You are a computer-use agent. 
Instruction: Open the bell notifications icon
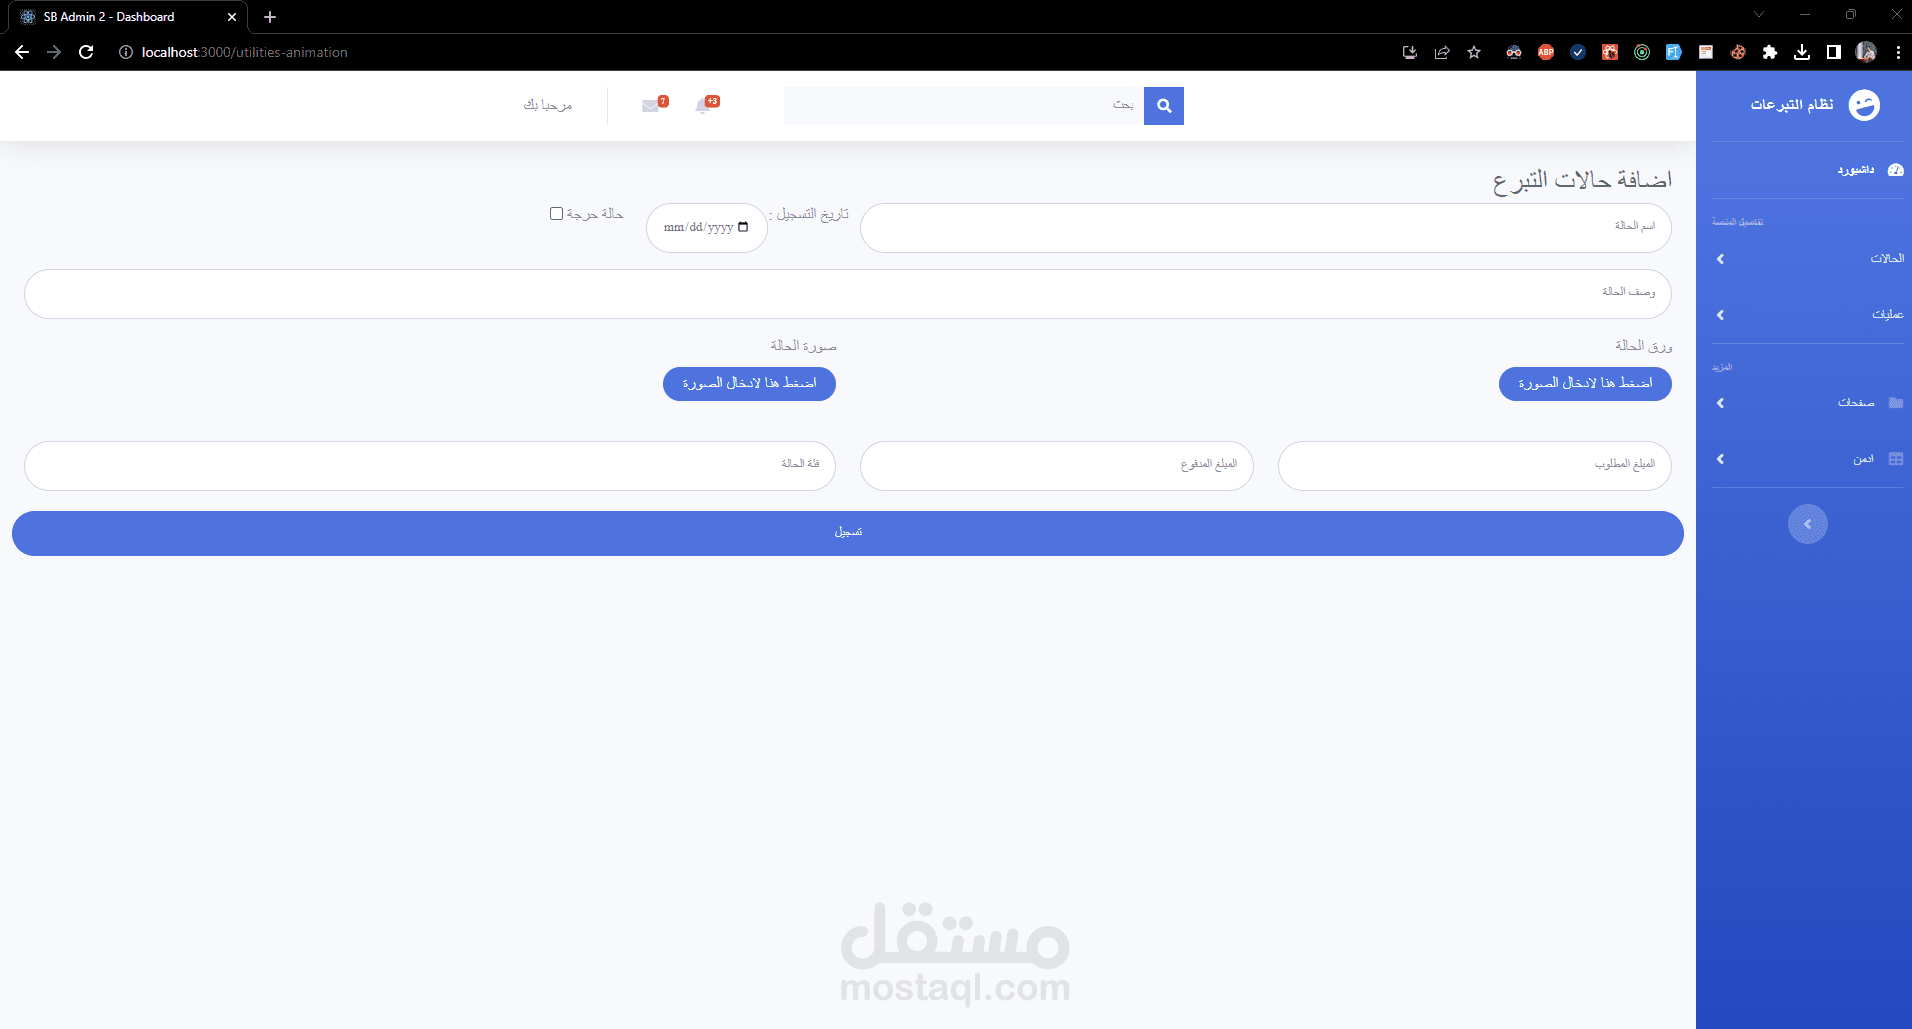click(x=704, y=106)
